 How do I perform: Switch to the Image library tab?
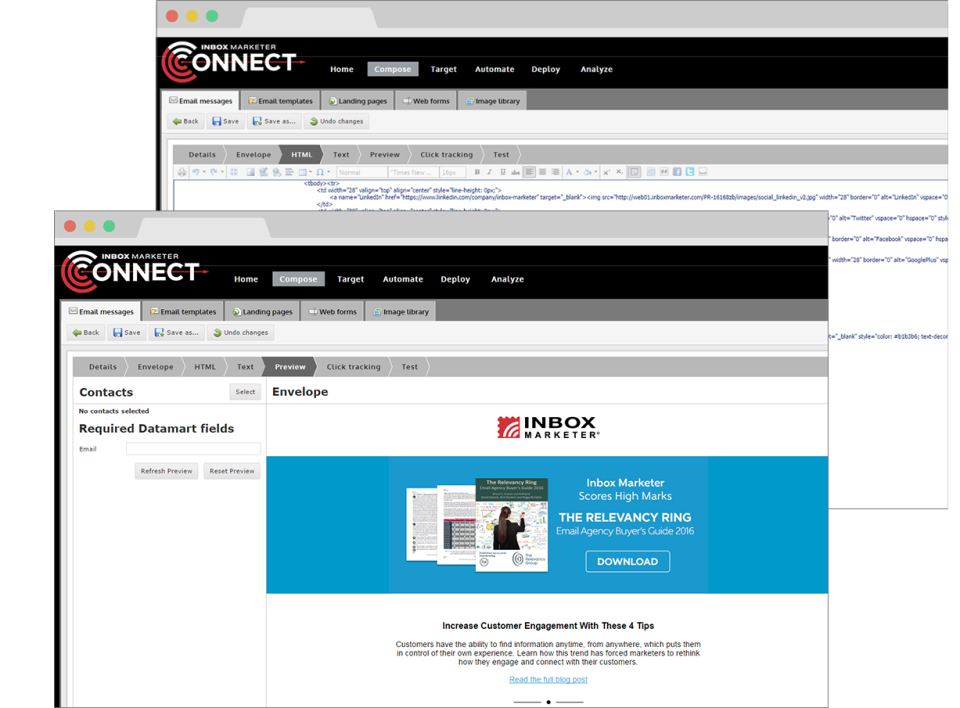pos(400,311)
